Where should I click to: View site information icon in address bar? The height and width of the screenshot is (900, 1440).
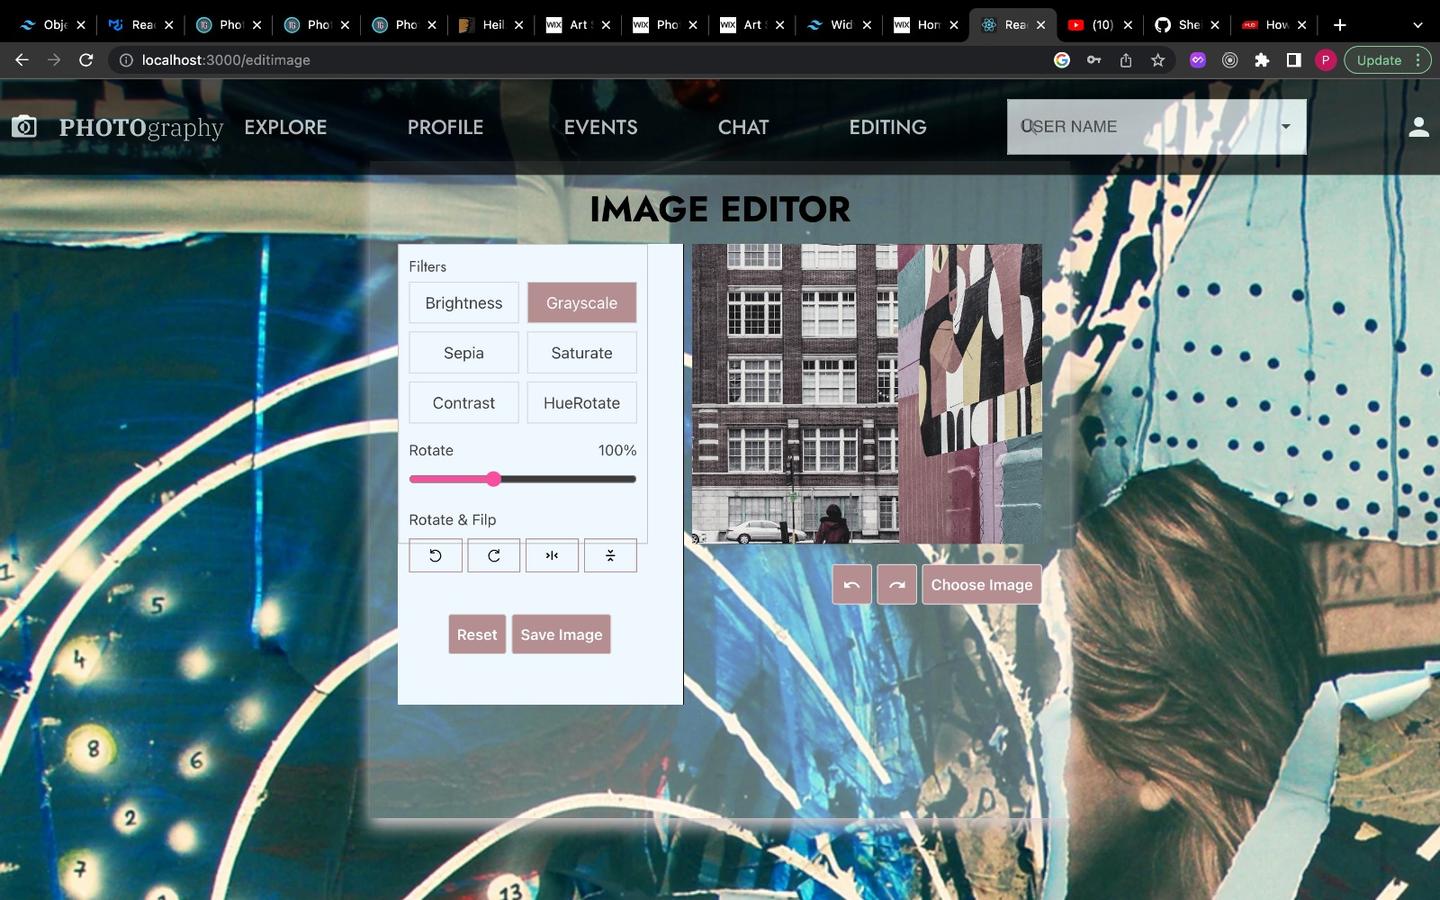pyautogui.click(x=126, y=60)
